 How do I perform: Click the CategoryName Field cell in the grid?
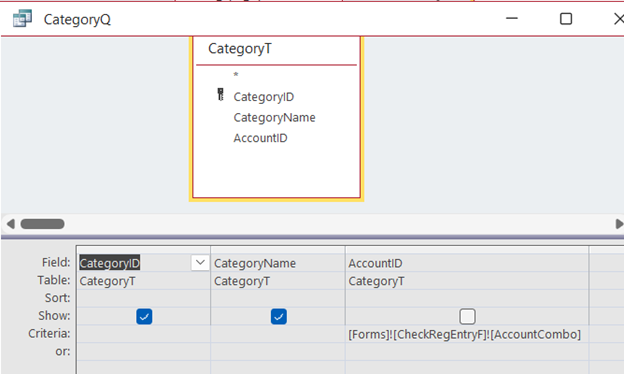[278, 263]
